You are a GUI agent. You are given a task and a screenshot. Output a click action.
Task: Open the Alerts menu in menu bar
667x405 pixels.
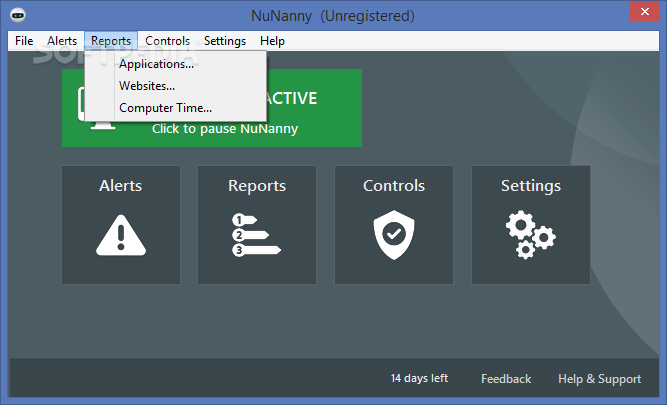pyautogui.click(x=62, y=41)
